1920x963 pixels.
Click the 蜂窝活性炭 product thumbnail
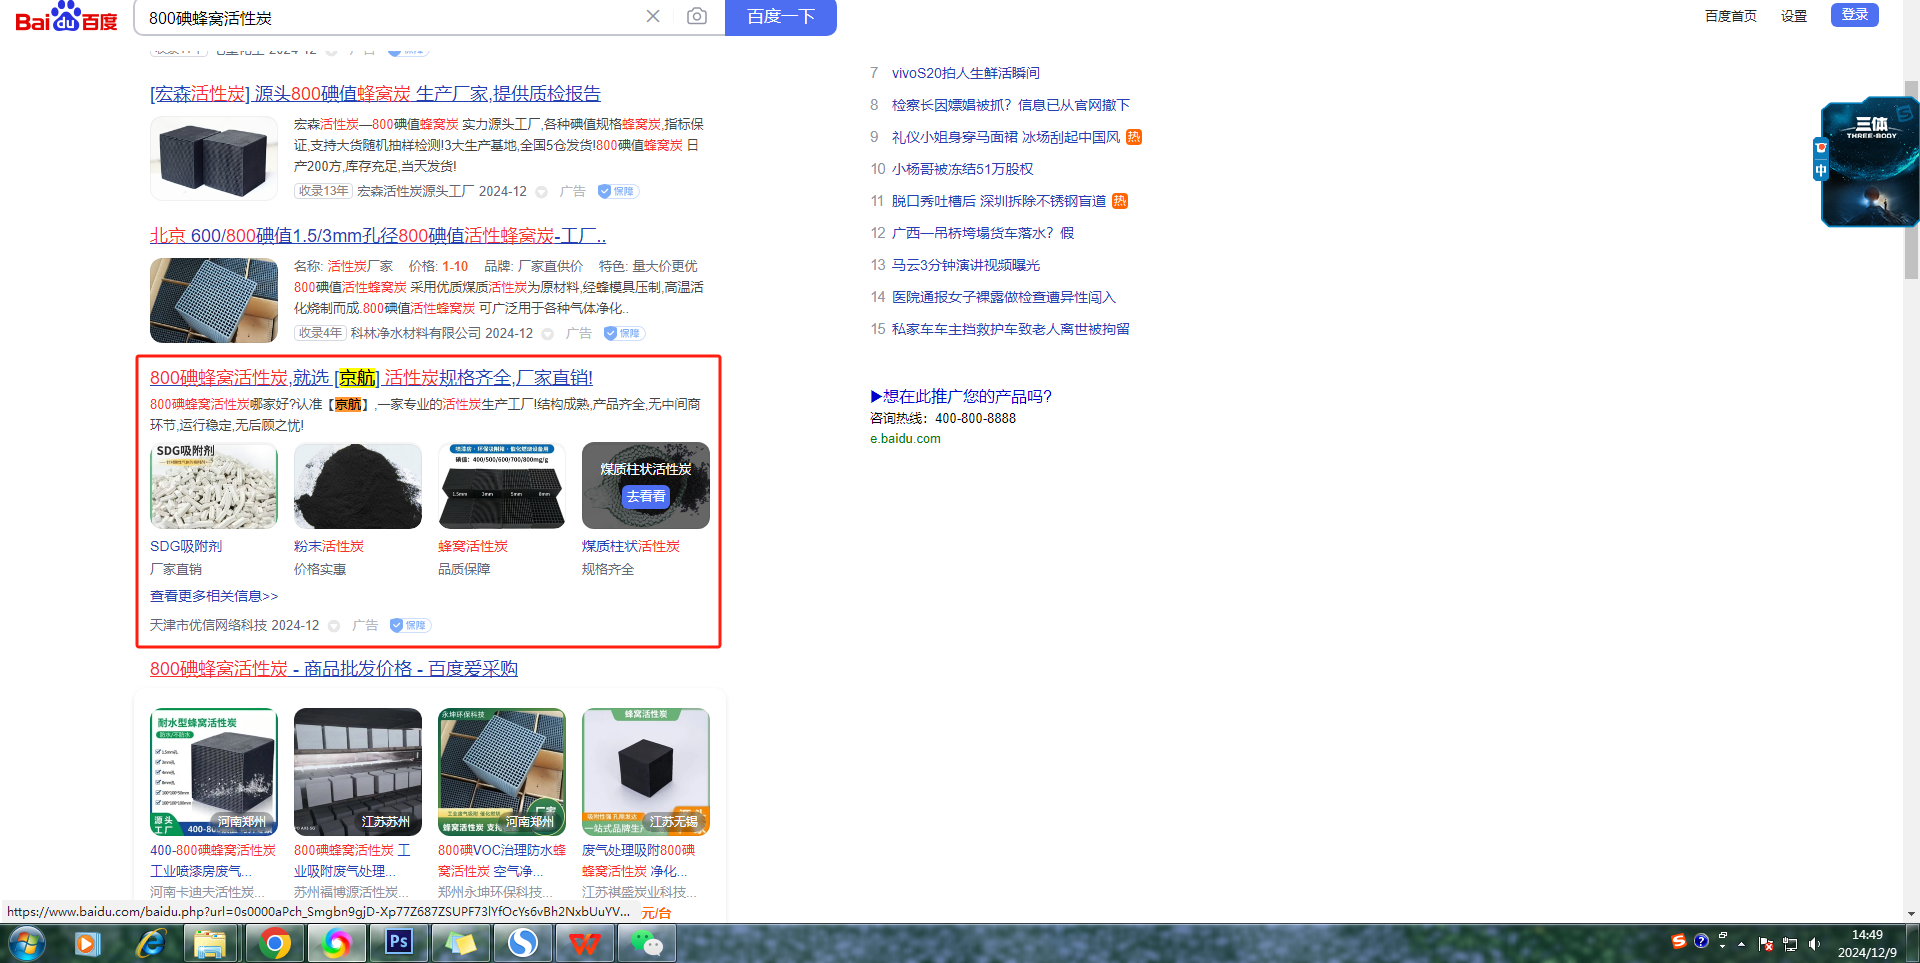click(502, 486)
